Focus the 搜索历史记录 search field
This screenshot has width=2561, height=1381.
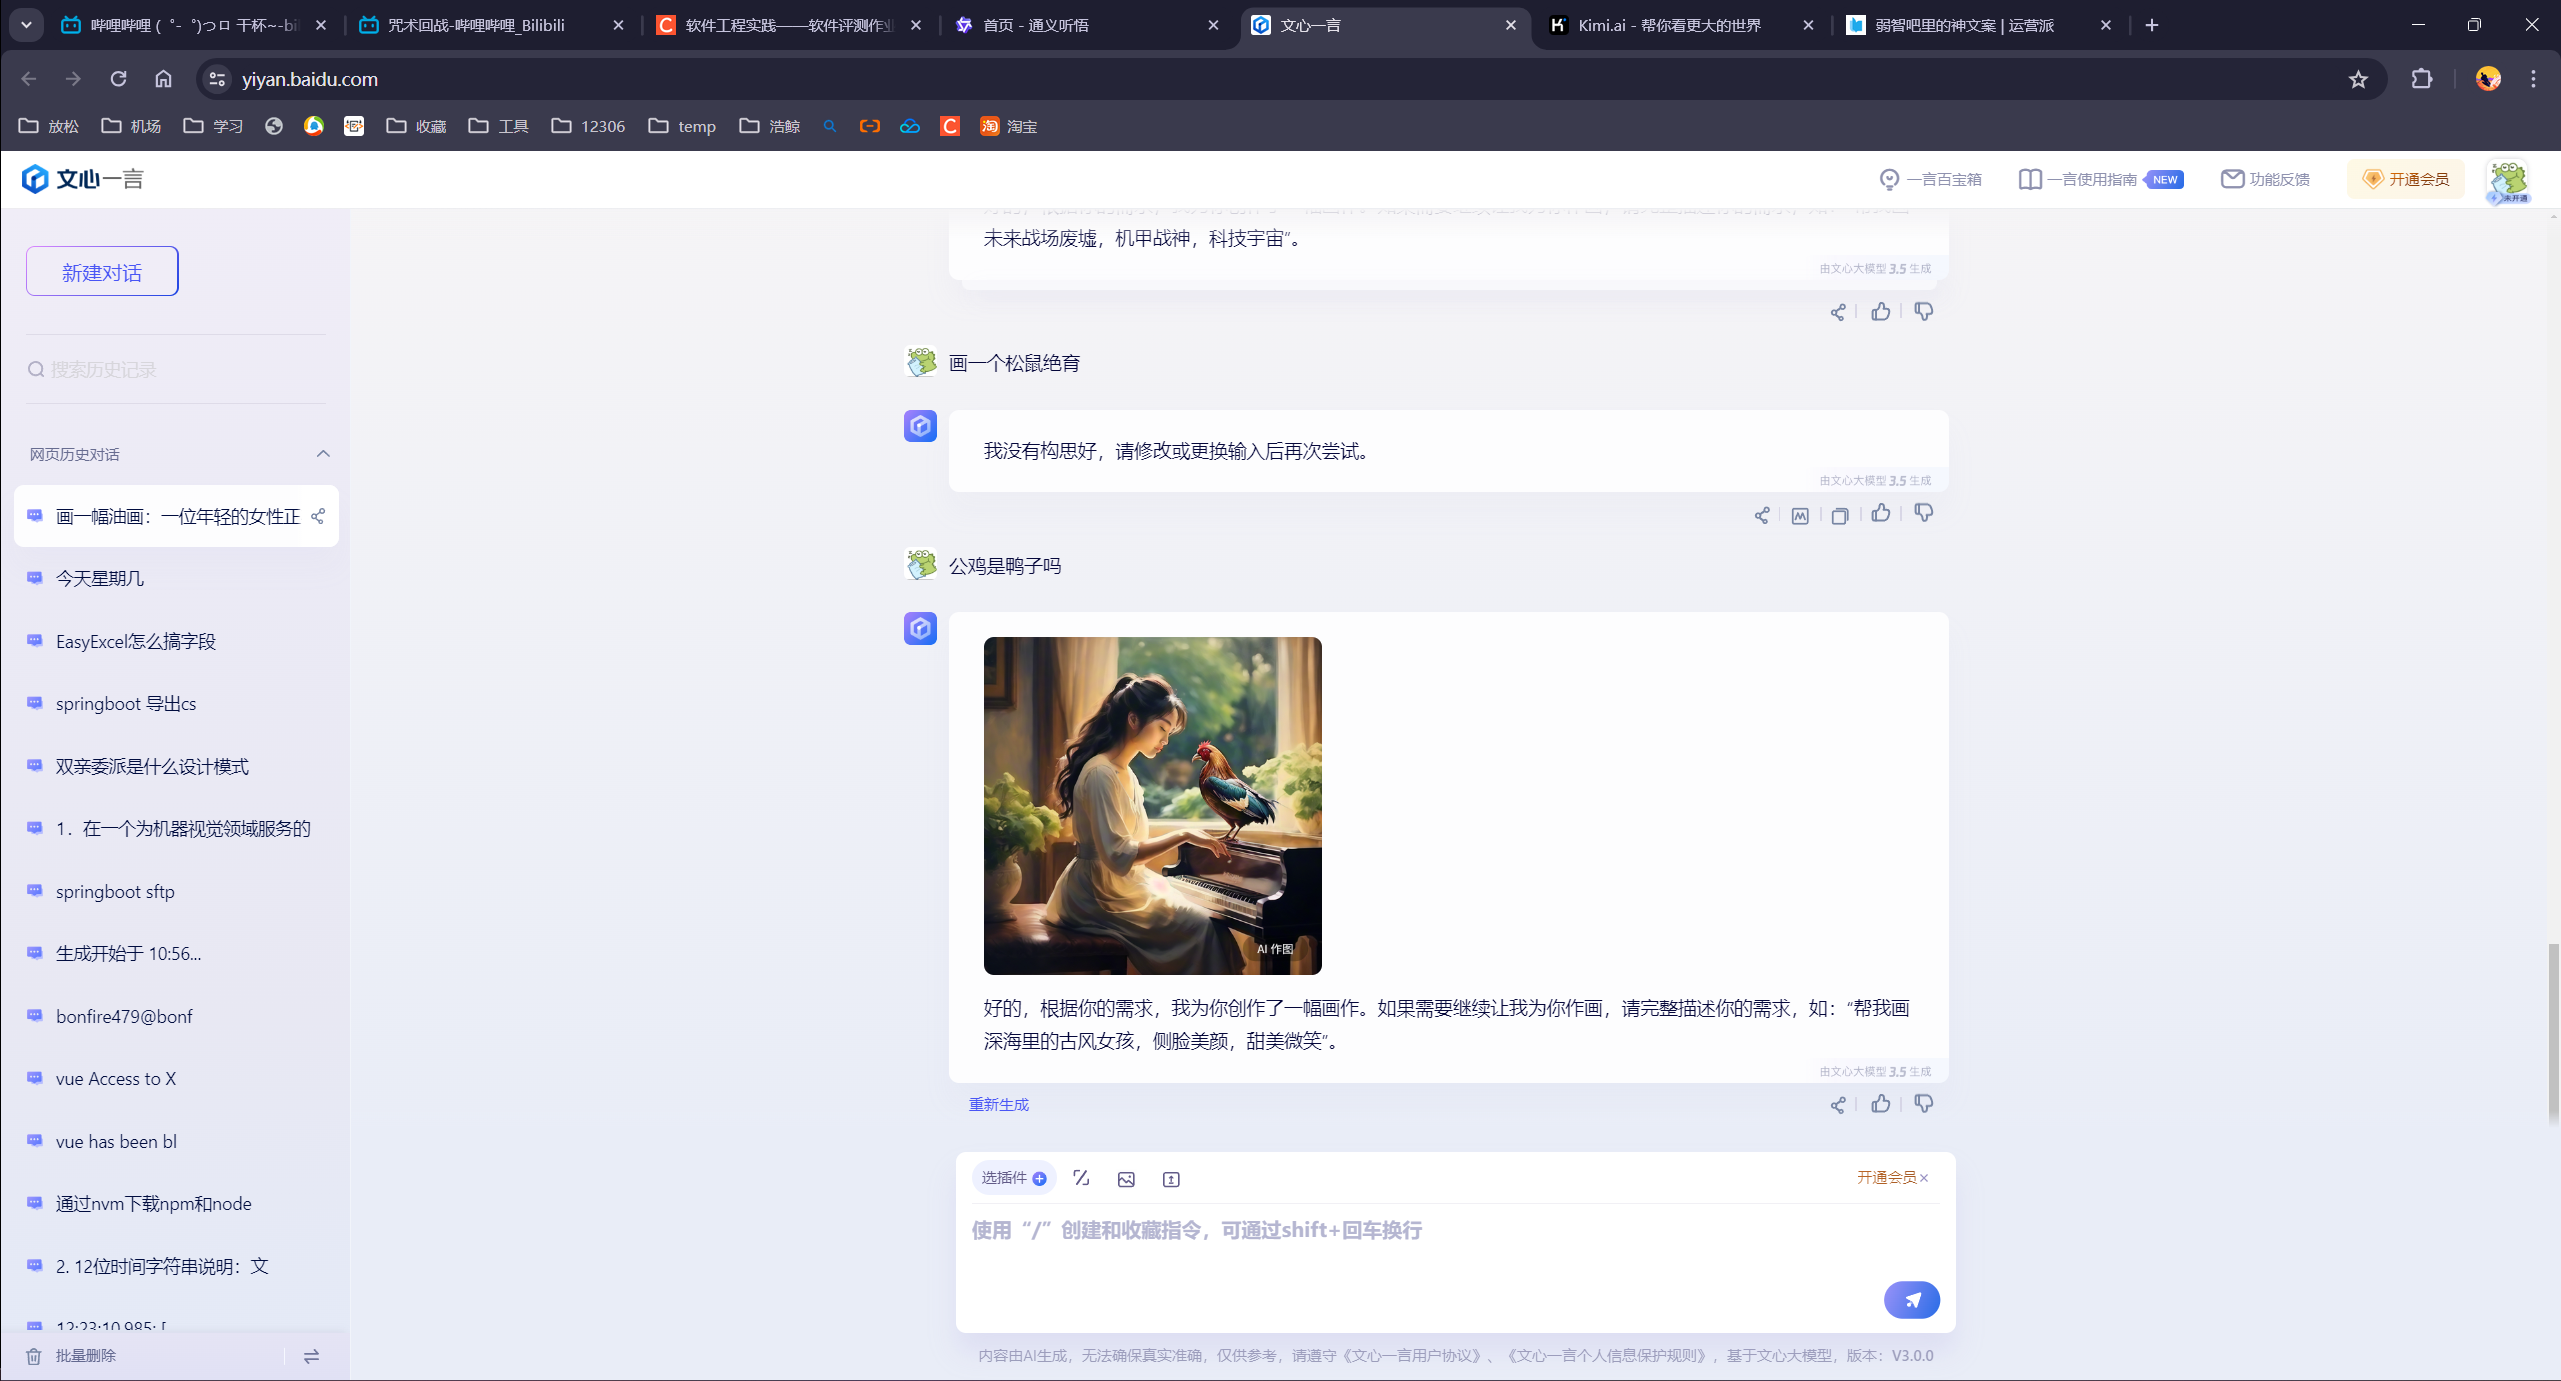(x=176, y=370)
